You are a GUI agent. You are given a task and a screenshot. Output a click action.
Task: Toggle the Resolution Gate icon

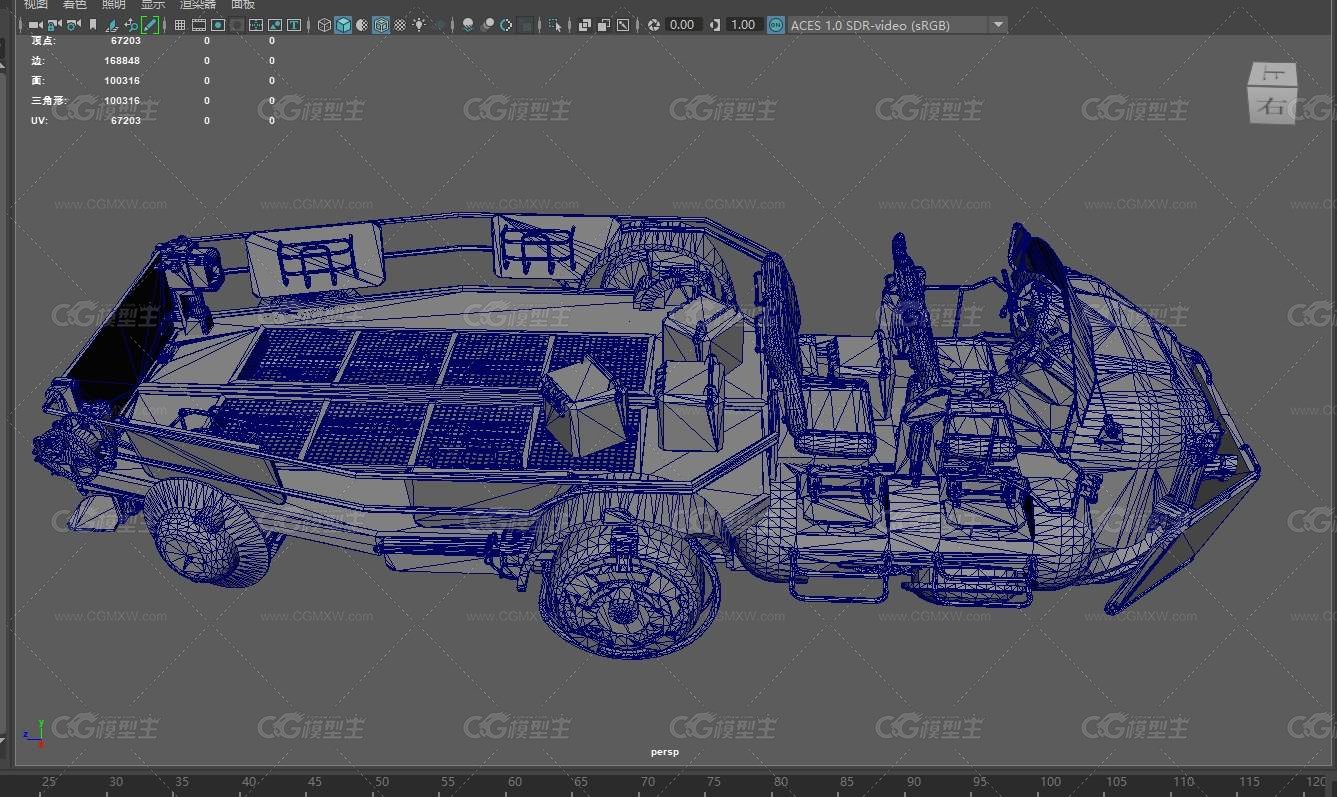pyautogui.click(x=218, y=25)
